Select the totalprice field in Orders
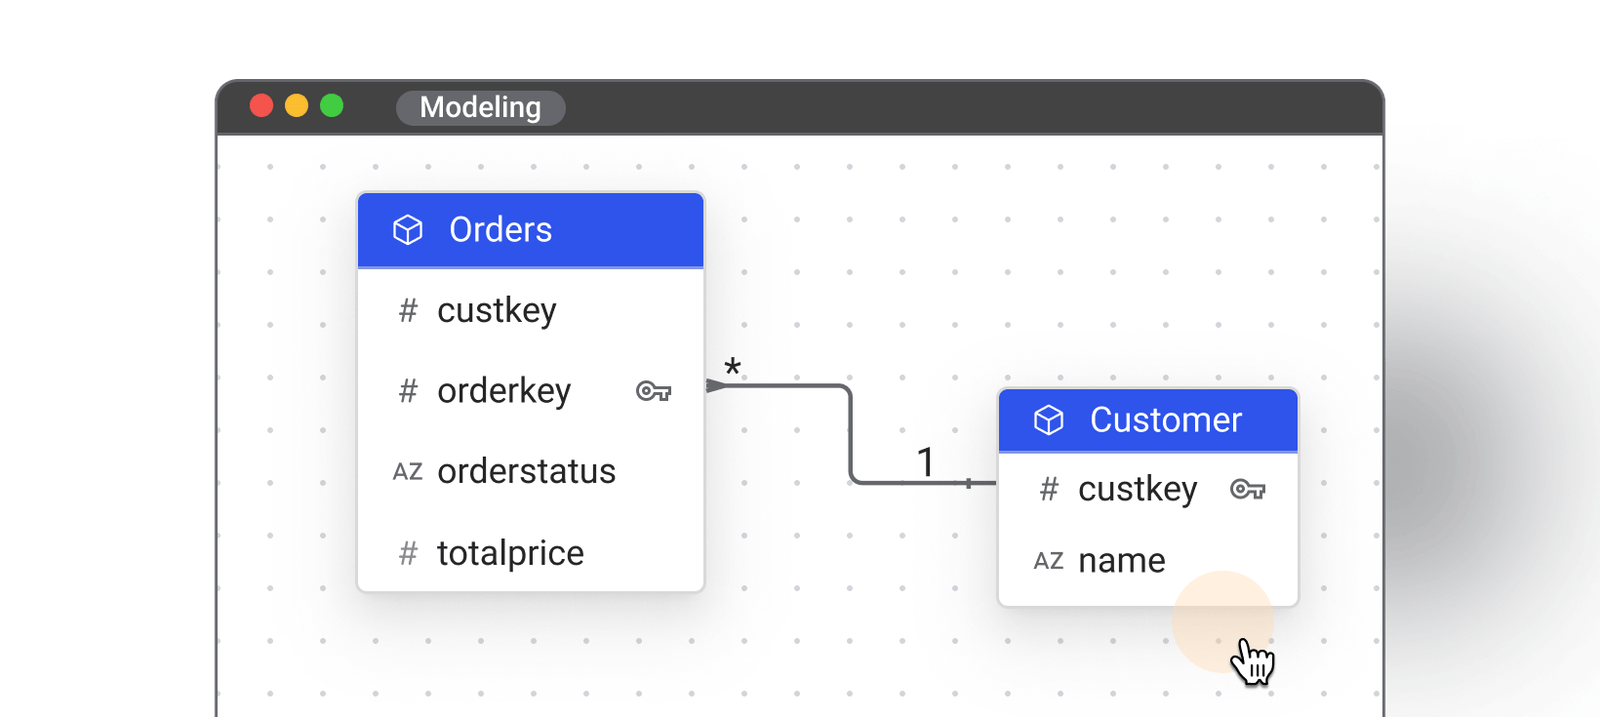This screenshot has height=717, width=1600. click(510, 552)
